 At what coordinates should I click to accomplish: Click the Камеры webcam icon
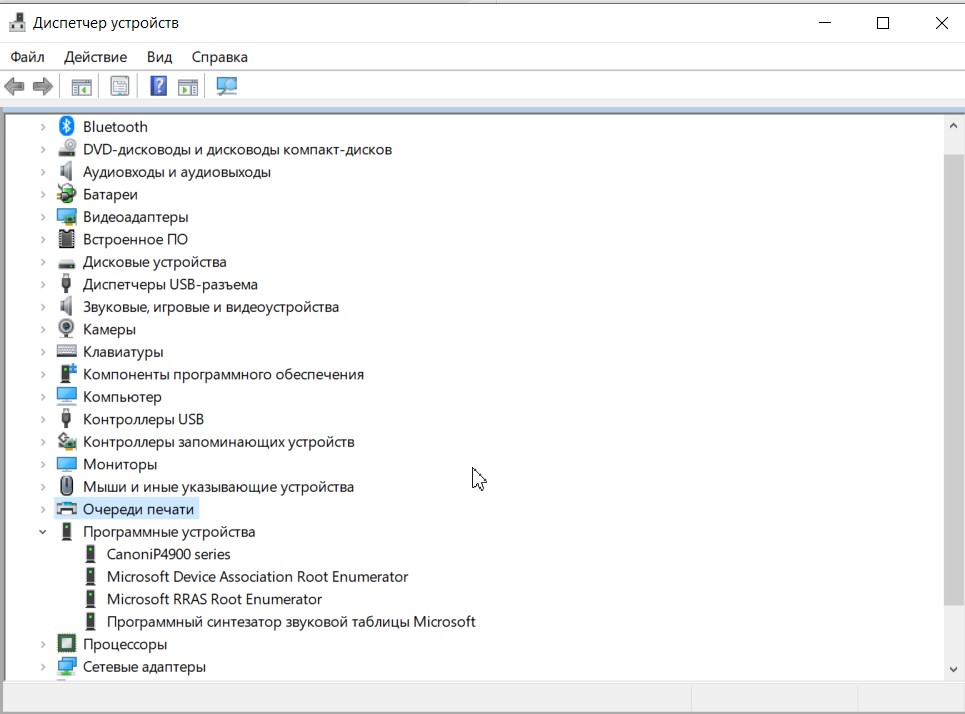[66, 329]
